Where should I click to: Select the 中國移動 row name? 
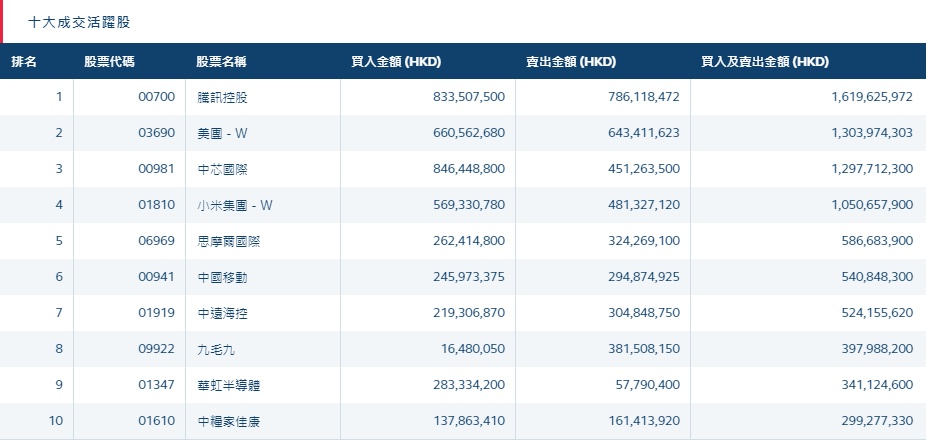223,277
